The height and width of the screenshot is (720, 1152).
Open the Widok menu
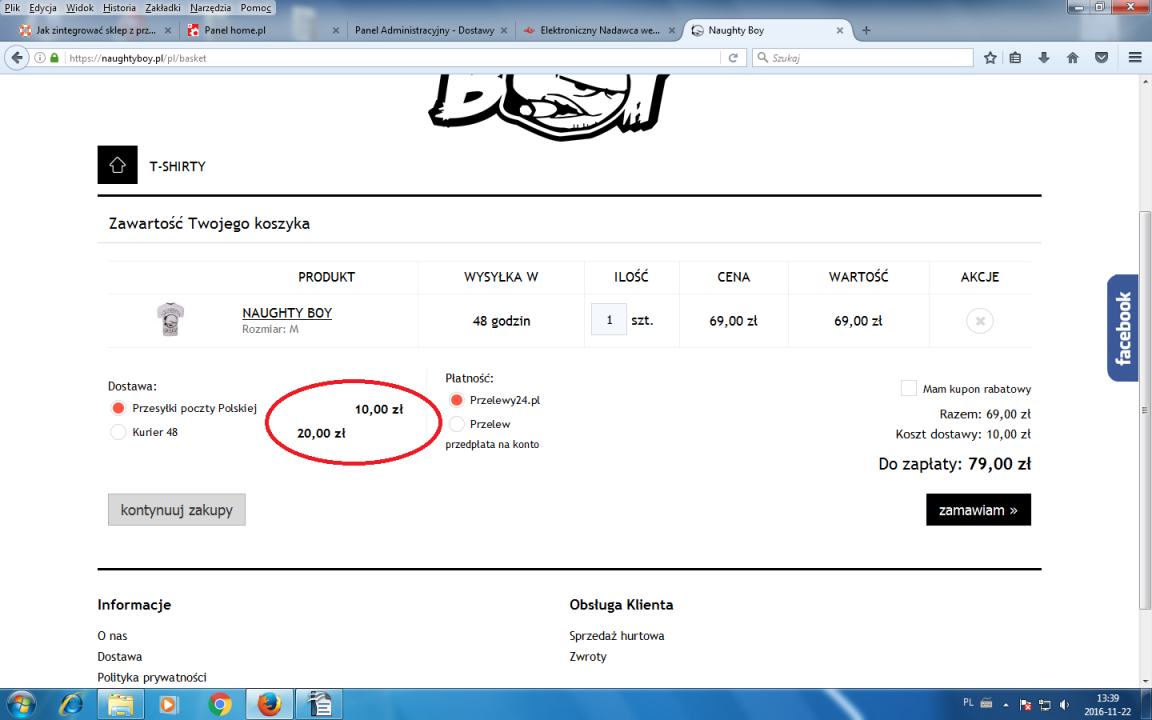pos(79,7)
